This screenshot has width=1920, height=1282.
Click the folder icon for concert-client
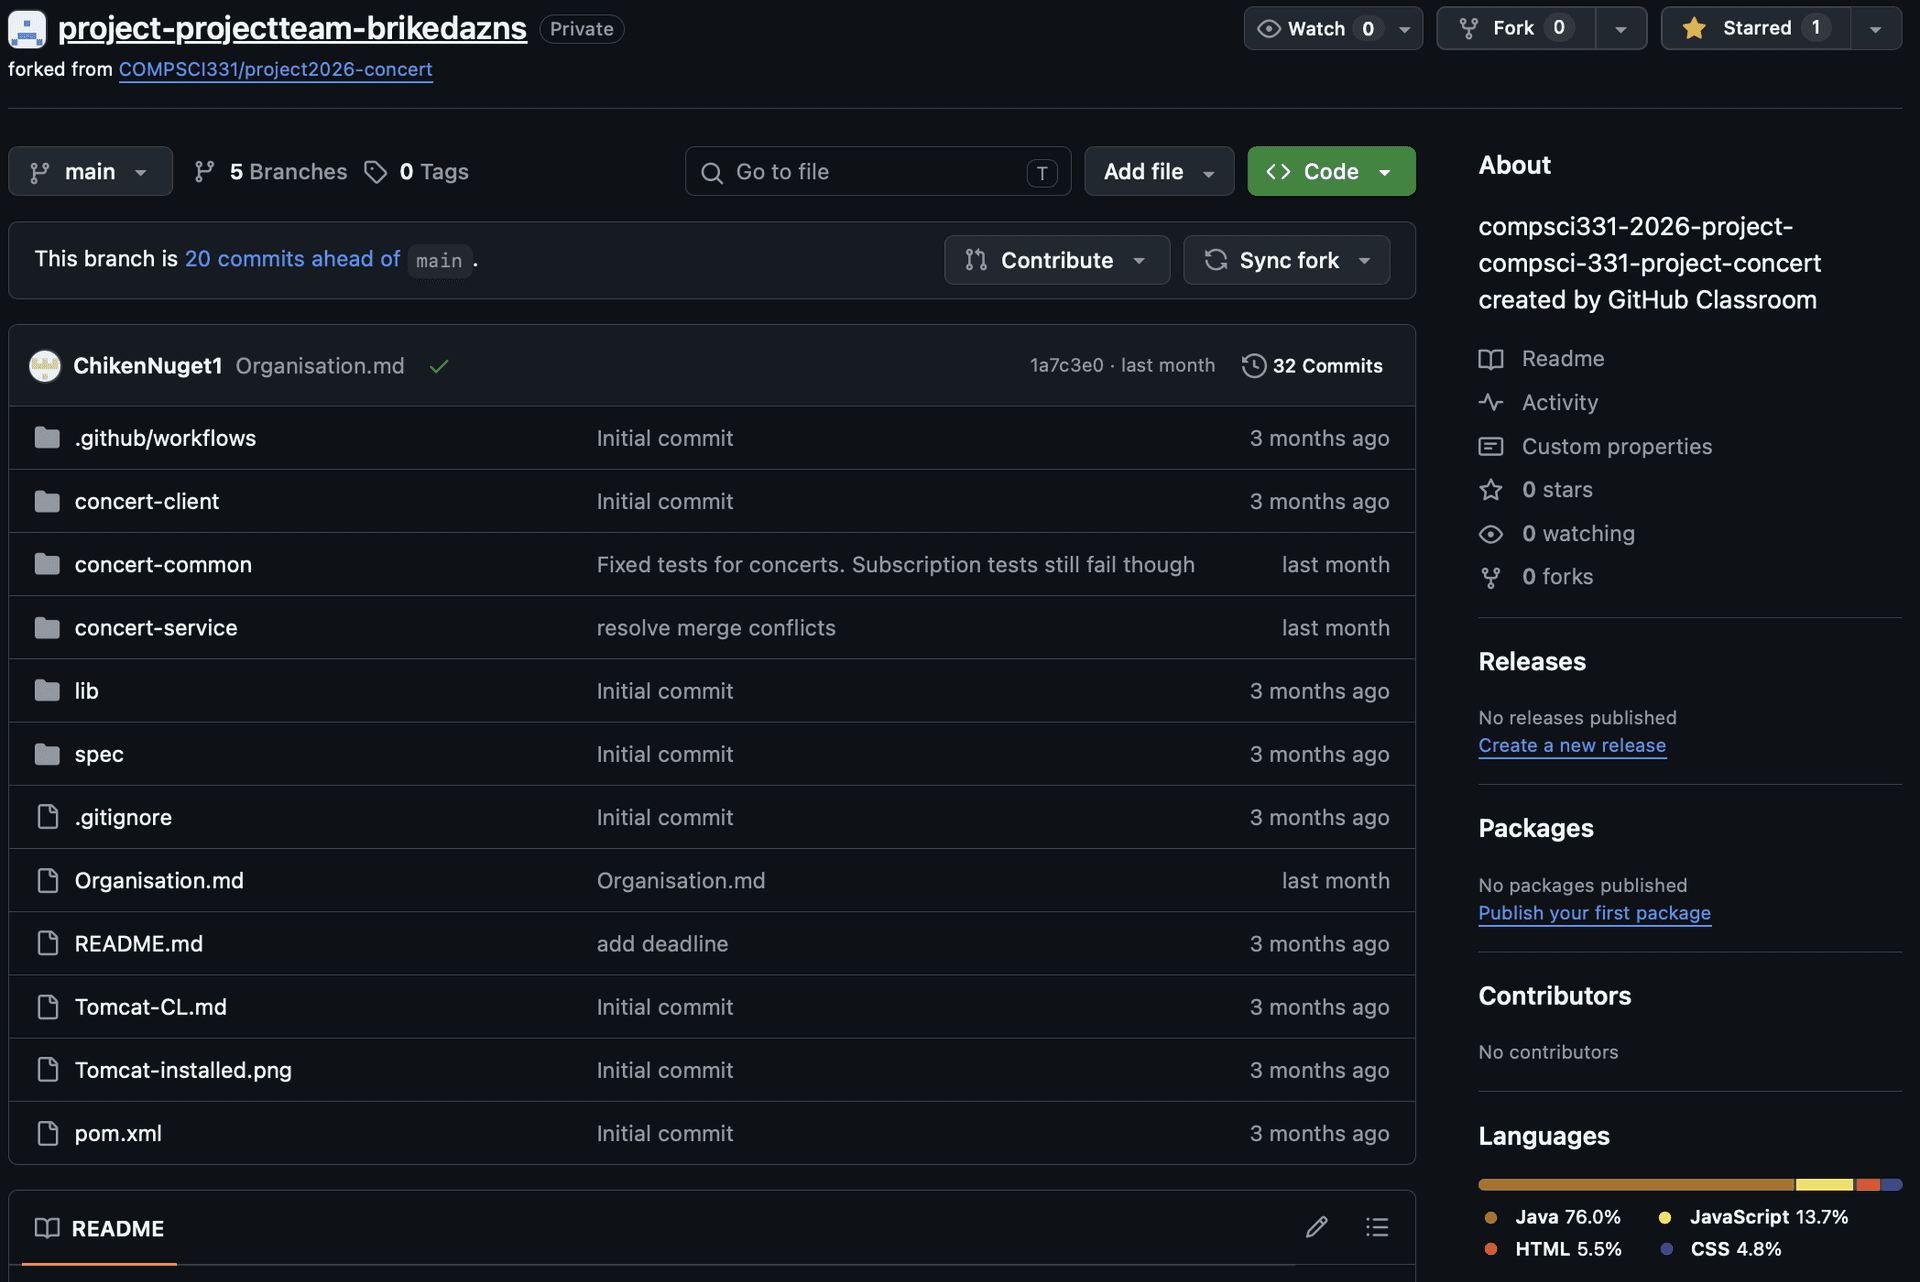47,501
